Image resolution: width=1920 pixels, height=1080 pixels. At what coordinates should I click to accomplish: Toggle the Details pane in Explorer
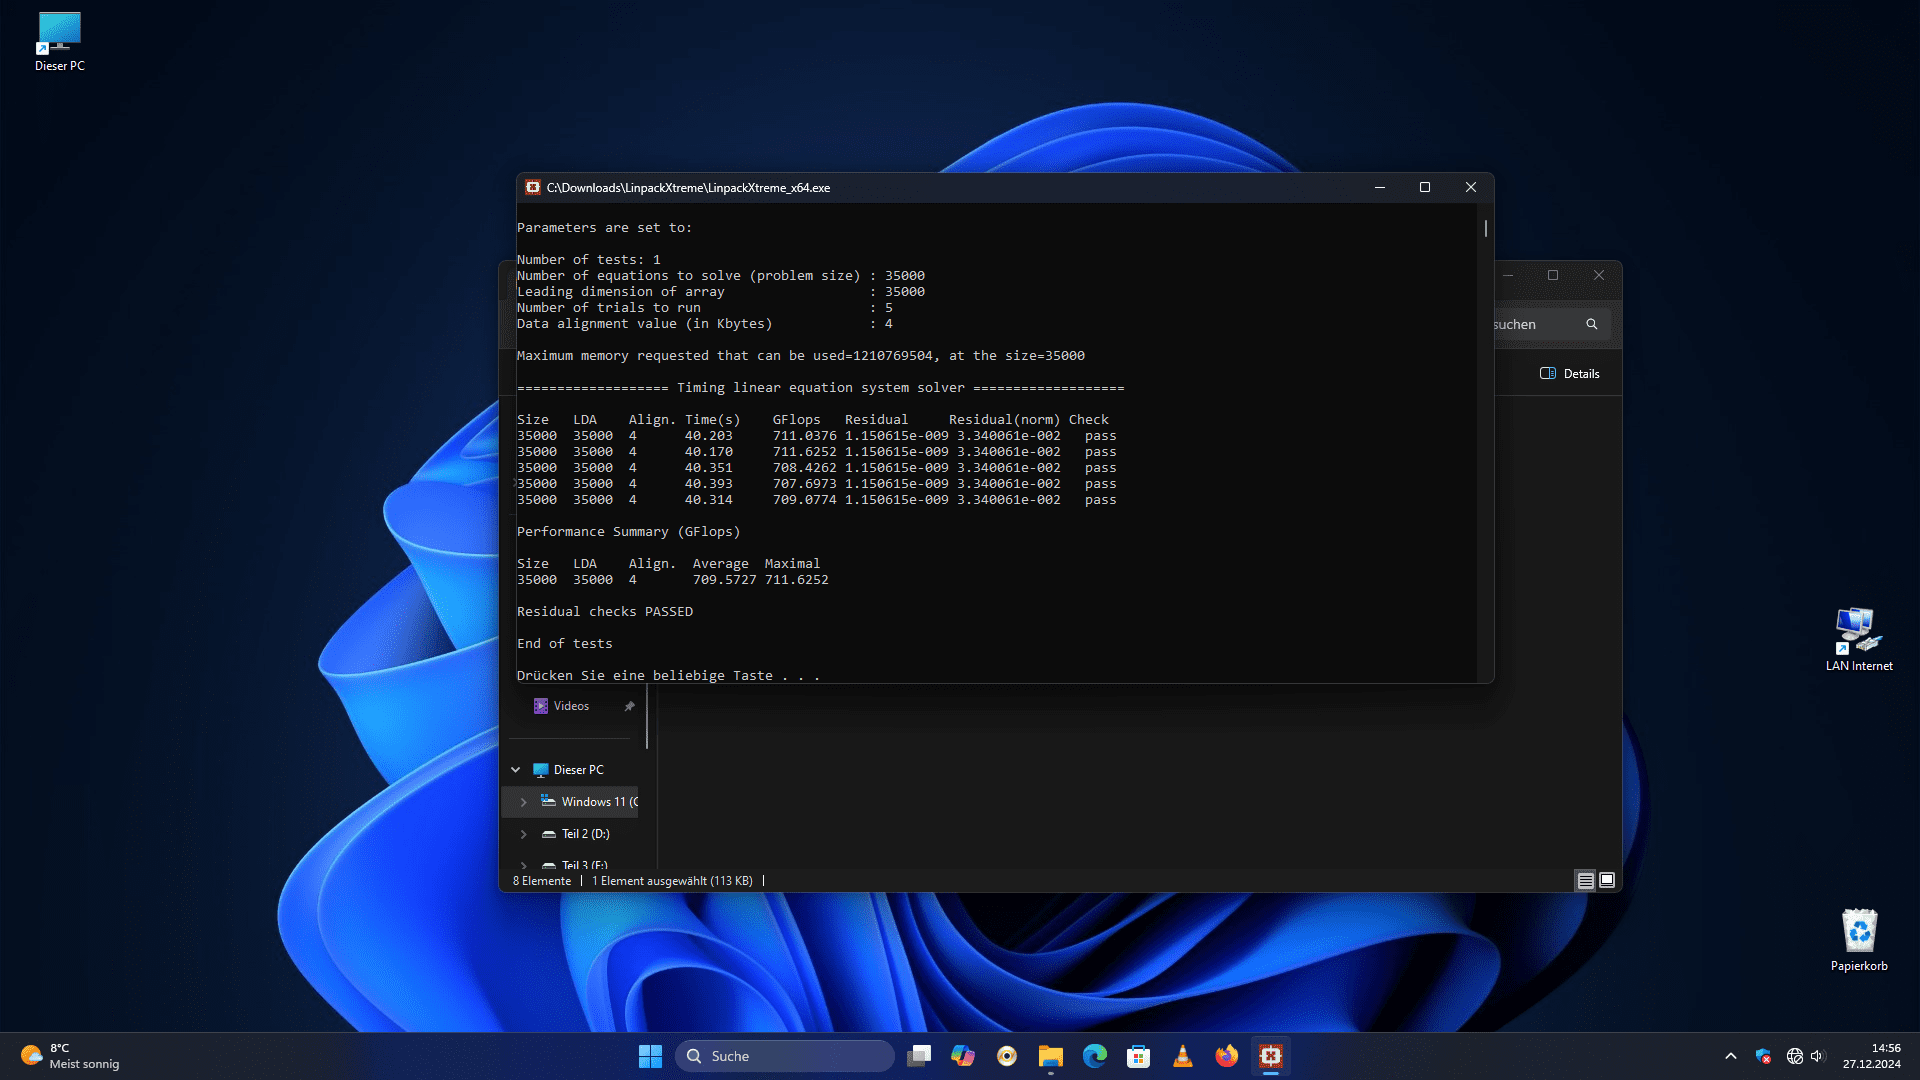click(x=1570, y=374)
